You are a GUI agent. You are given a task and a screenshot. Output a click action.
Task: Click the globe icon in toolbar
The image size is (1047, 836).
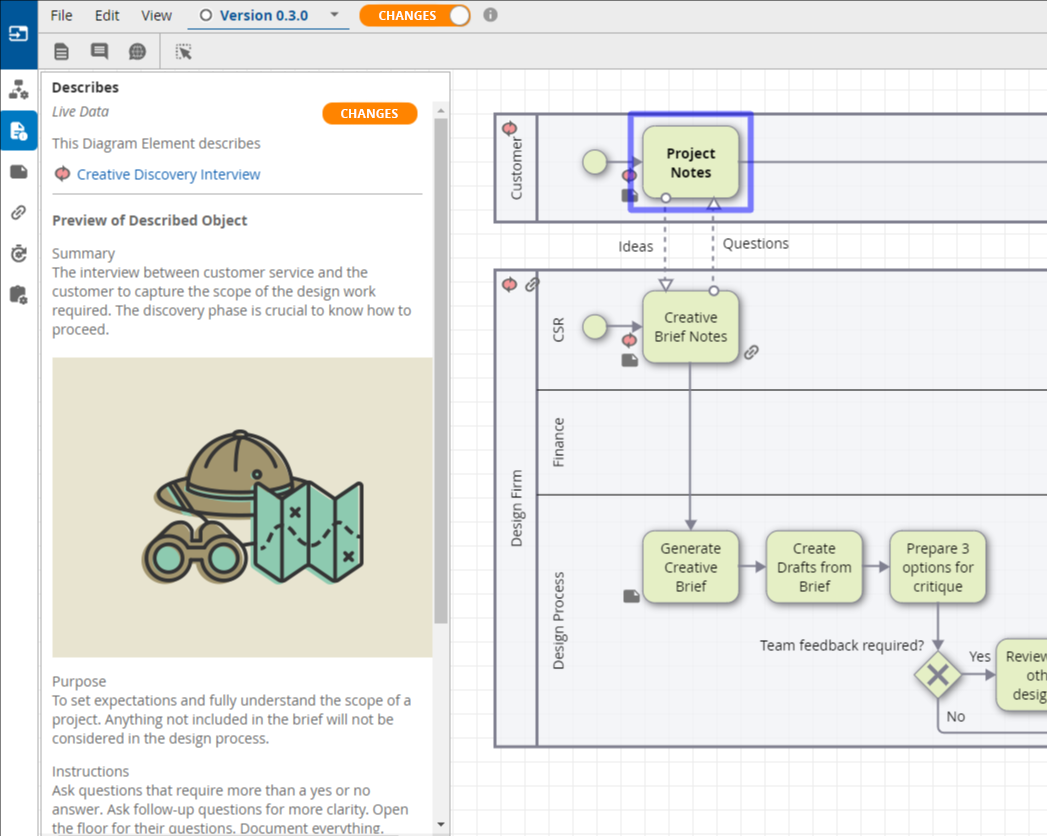pyautogui.click(x=137, y=52)
